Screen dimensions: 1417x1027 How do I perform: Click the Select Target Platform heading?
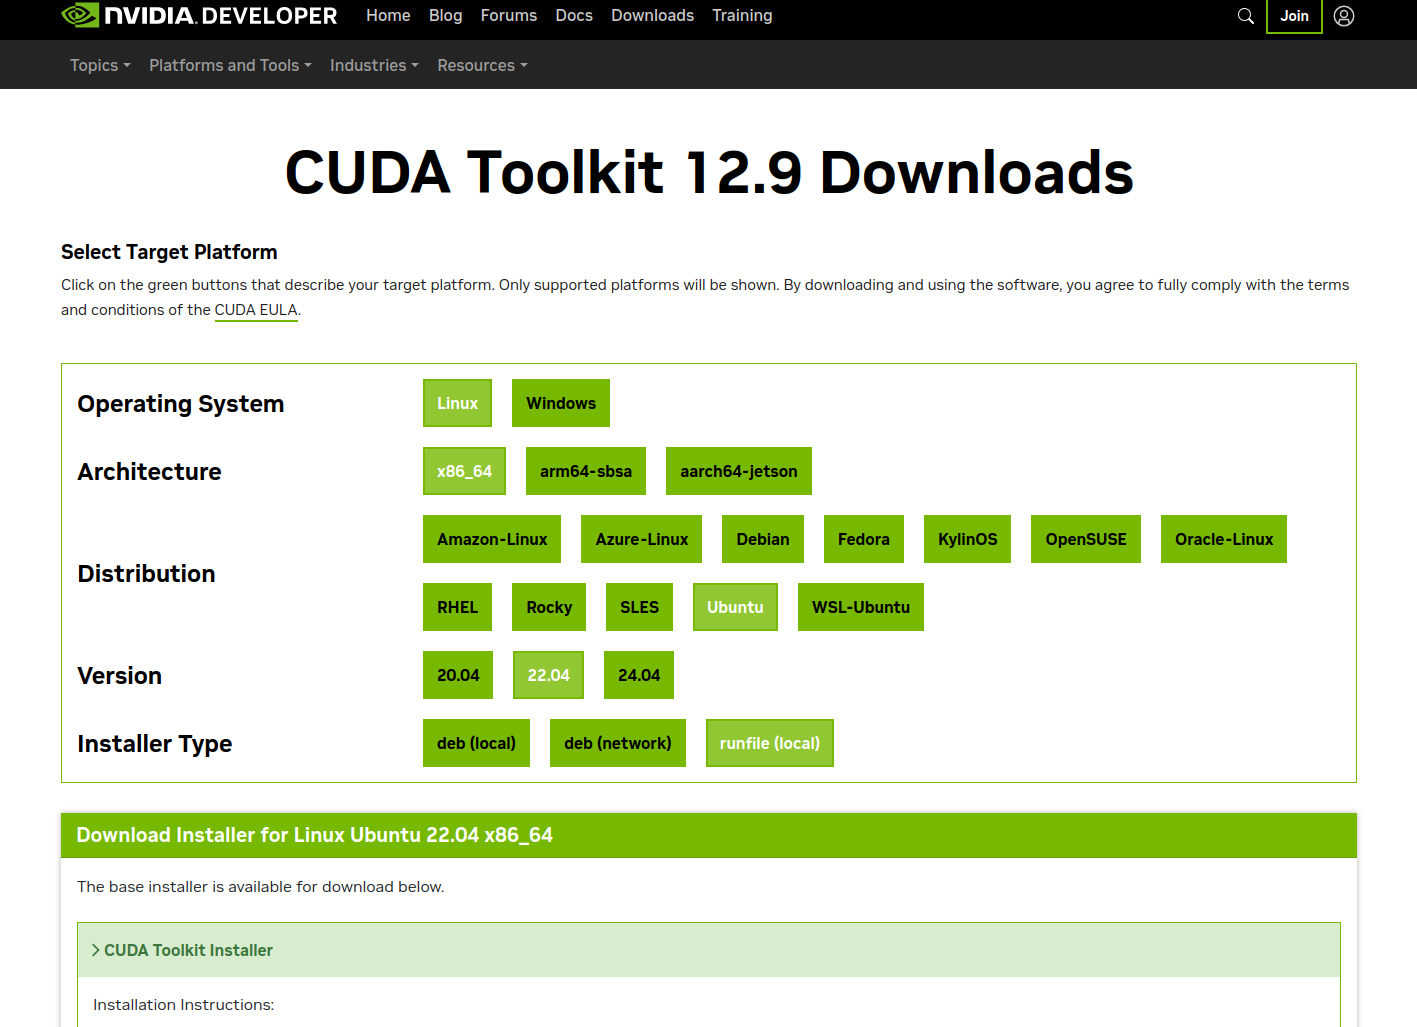point(169,252)
